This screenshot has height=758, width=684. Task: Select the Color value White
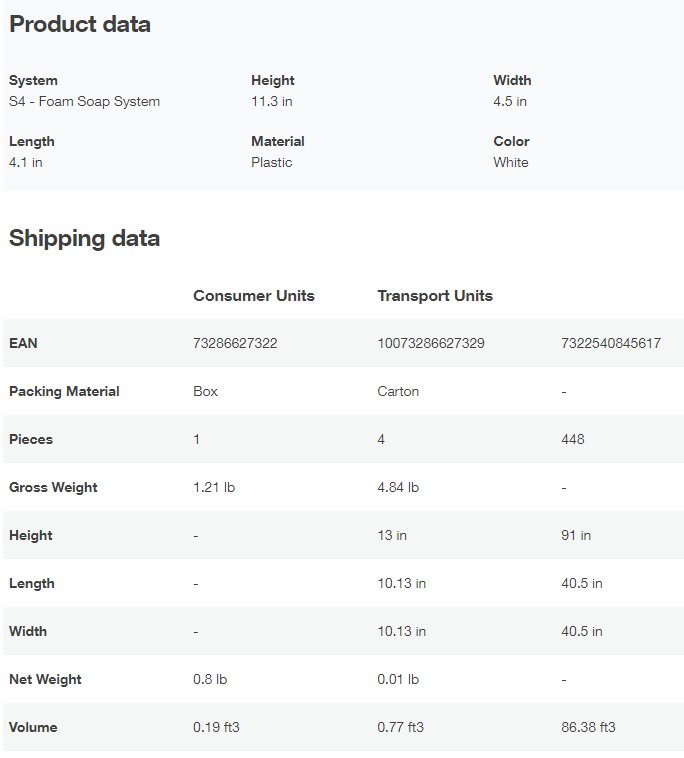click(x=511, y=162)
